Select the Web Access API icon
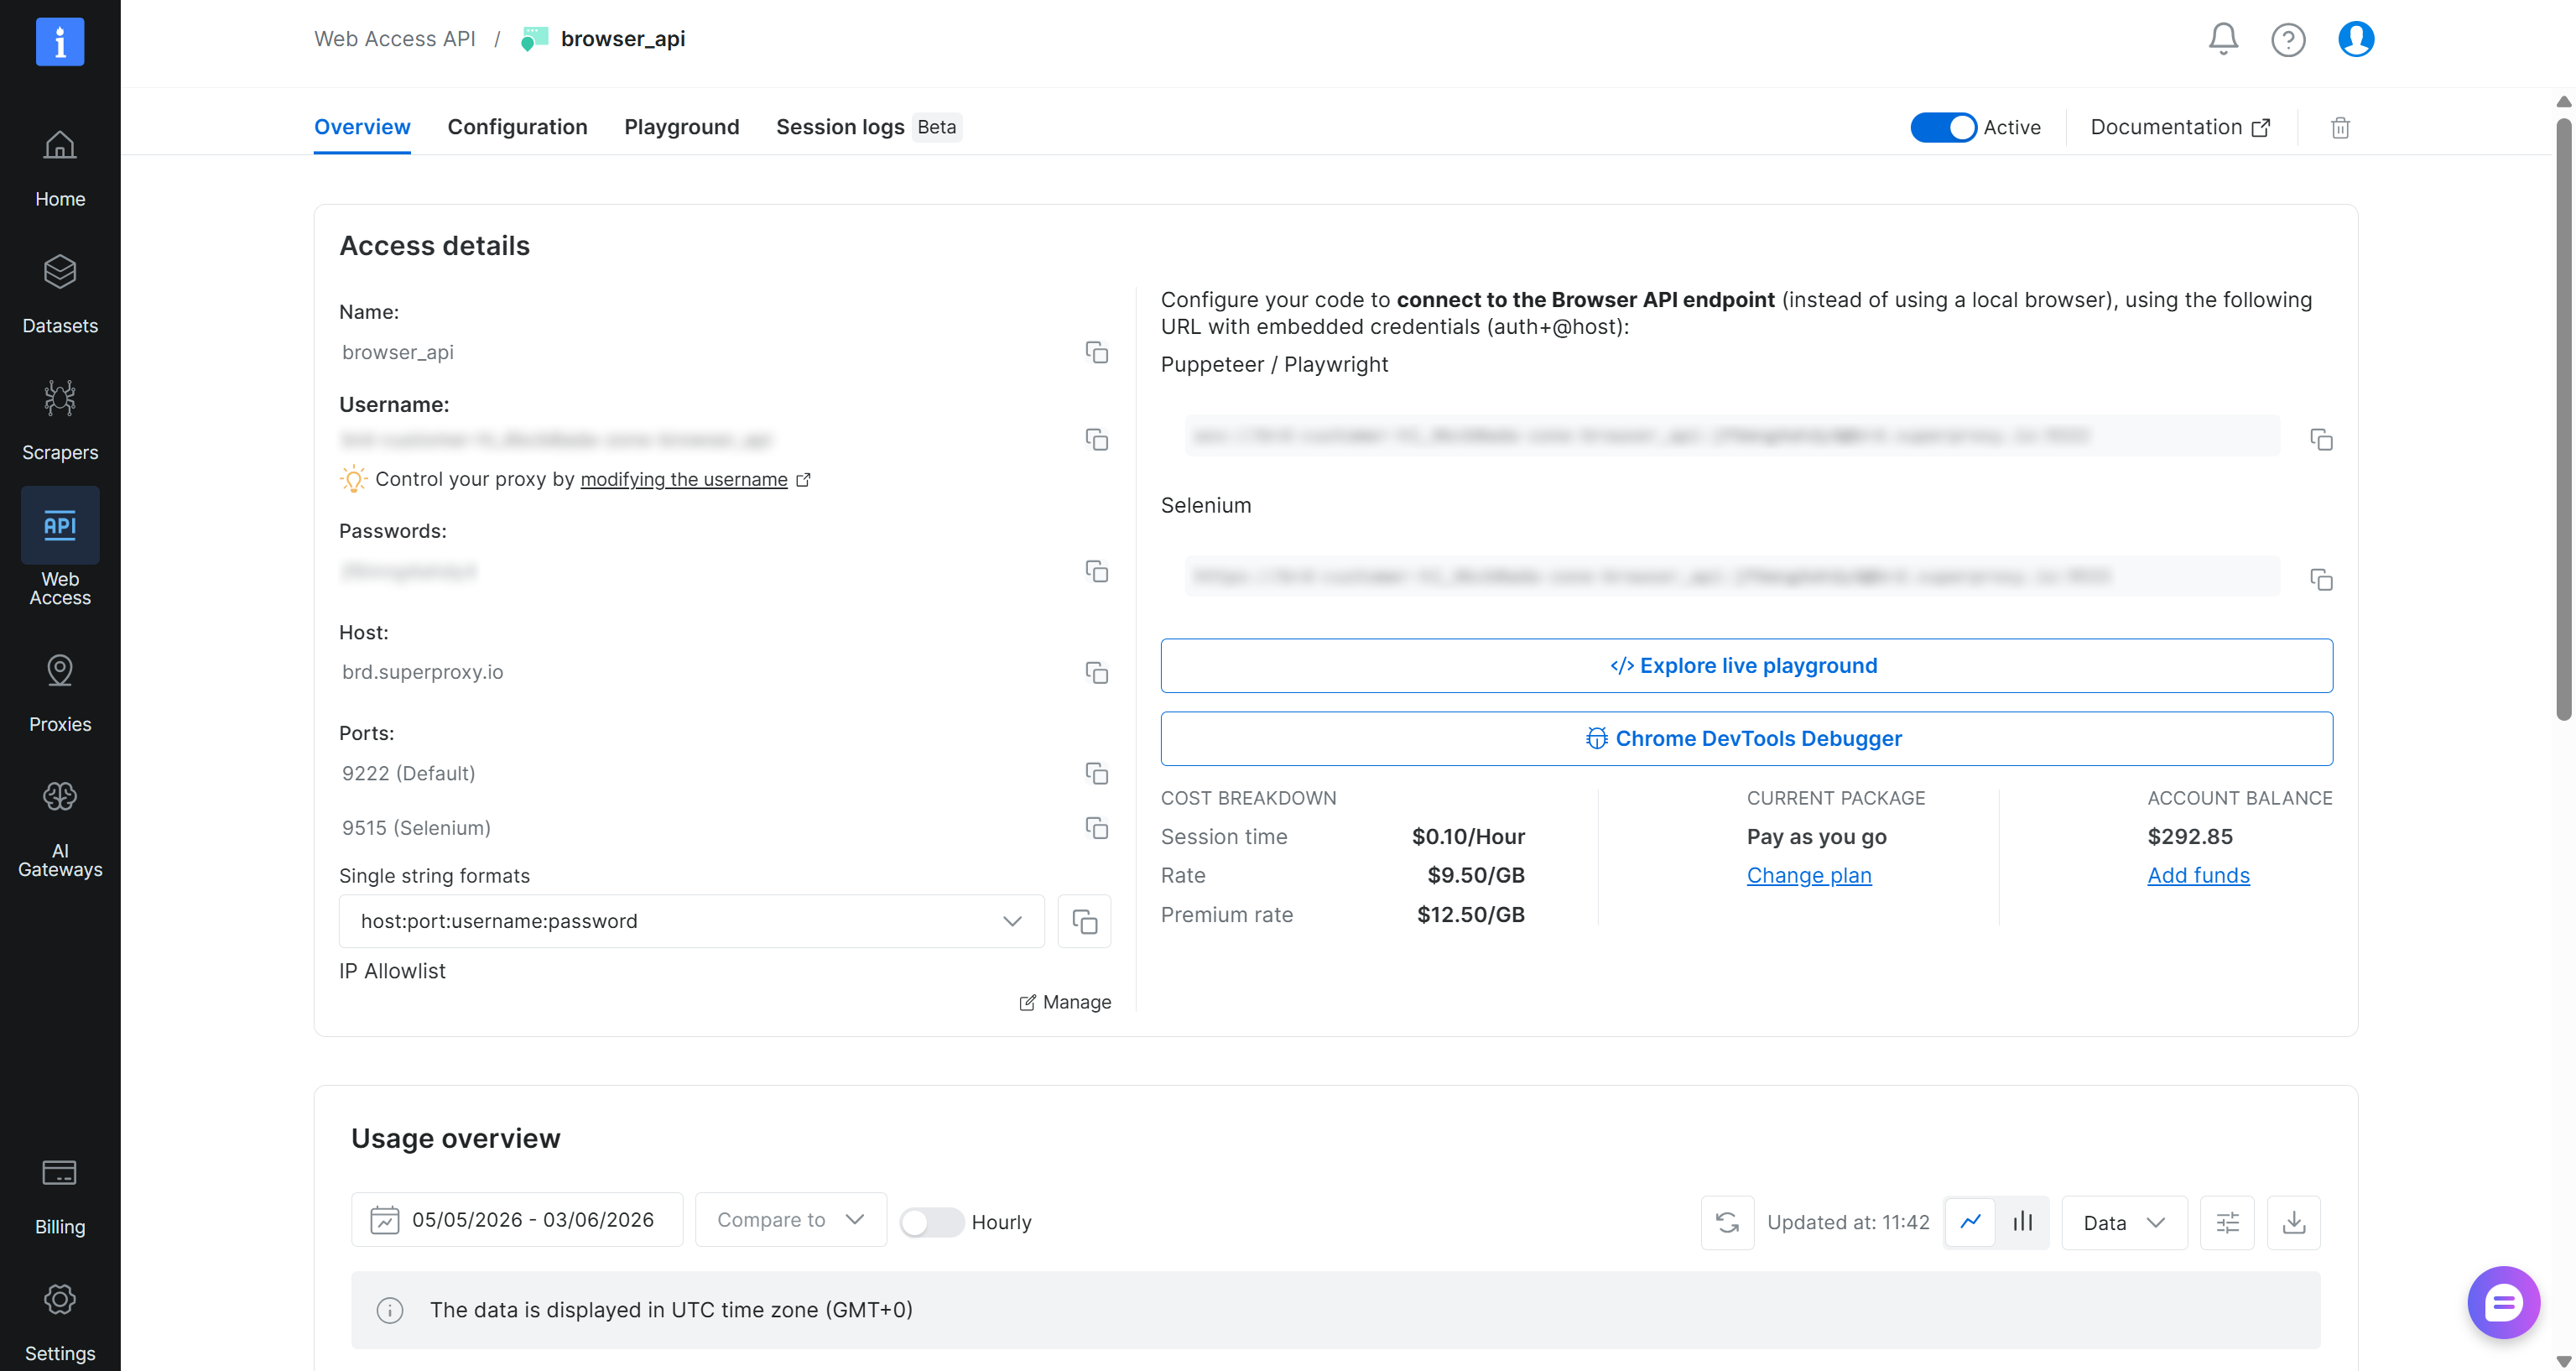Viewport: 2576px width, 1371px height. click(x=60, y=525)
